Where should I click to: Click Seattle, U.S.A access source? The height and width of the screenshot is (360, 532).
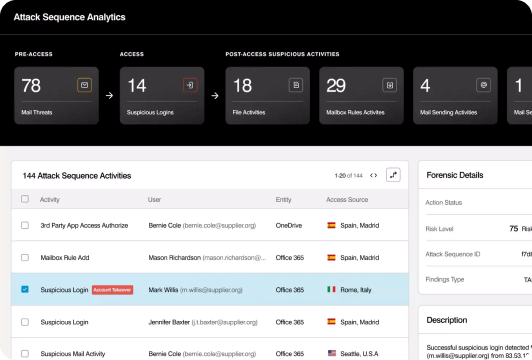point(359,354)
